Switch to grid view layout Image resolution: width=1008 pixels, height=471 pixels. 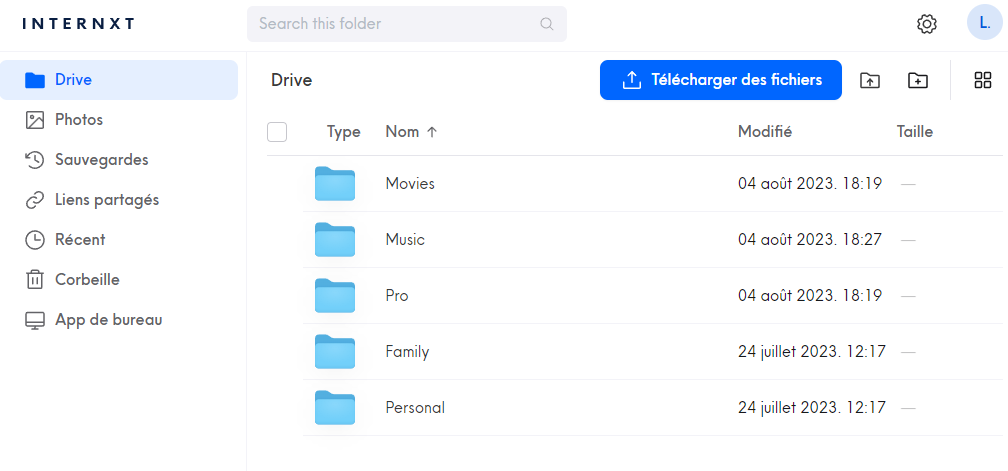(x=982, y=81)
